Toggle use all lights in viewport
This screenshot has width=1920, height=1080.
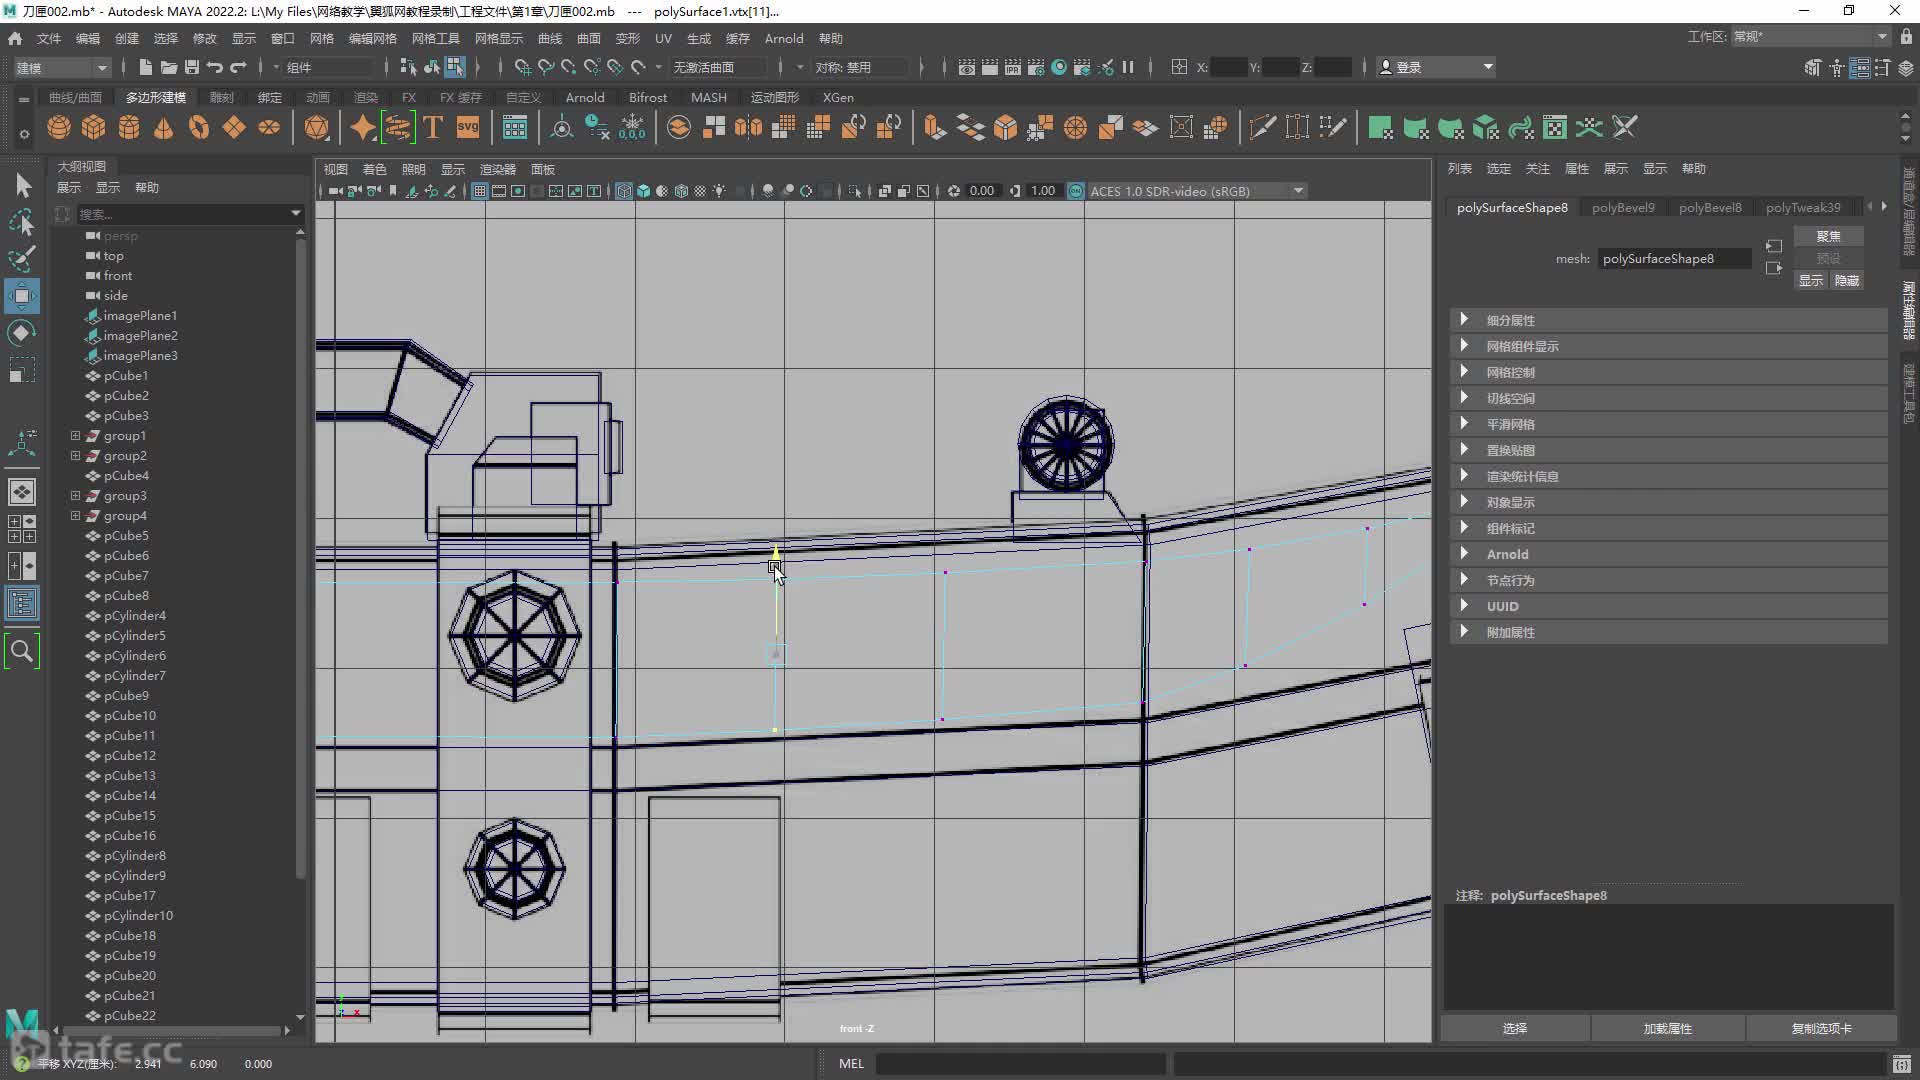click(x=719, y=191)
